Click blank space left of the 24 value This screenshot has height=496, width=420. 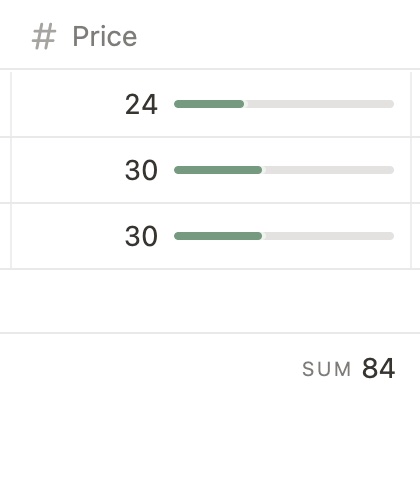click(67, 104)
